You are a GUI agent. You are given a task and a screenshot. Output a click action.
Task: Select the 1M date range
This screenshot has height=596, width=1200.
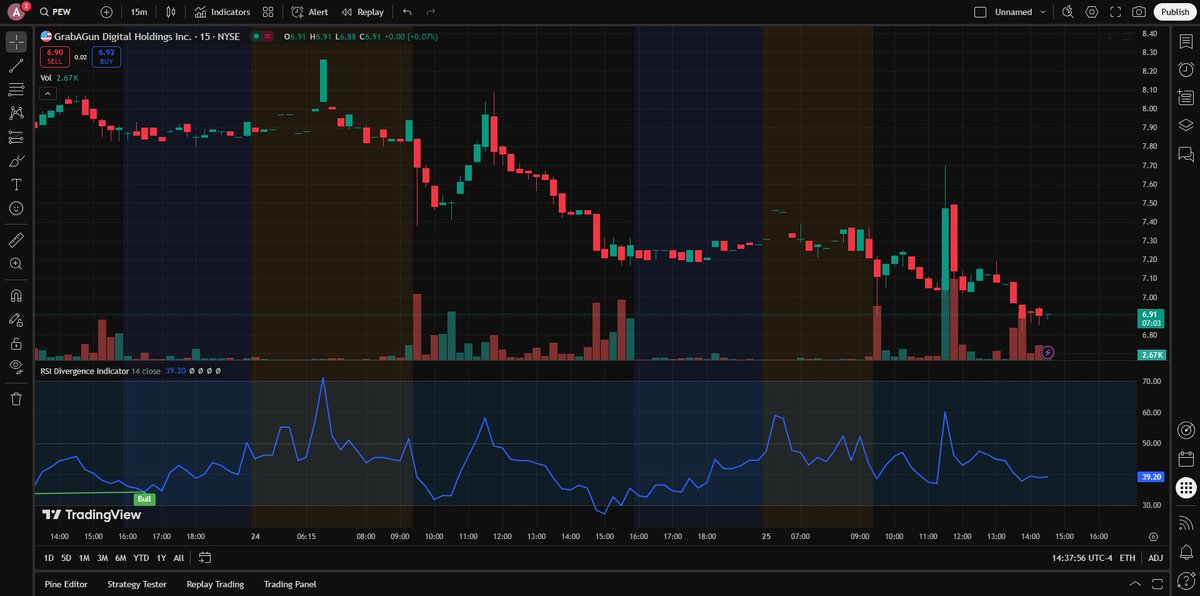click(84, 558)
